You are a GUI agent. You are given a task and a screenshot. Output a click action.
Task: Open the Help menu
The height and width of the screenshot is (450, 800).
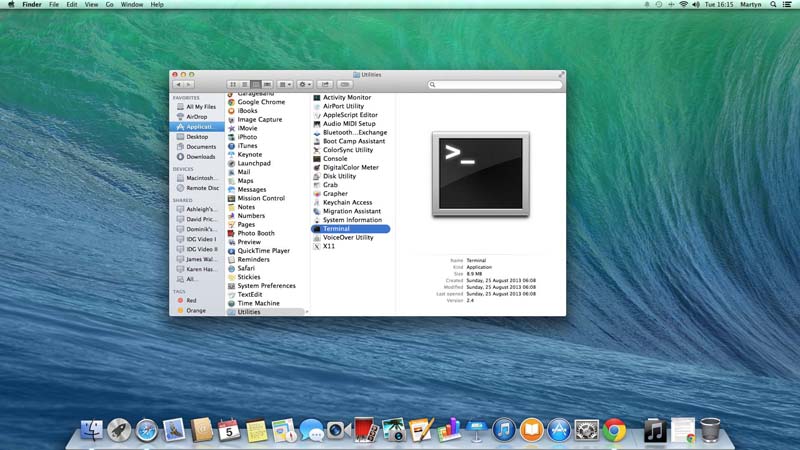pyautogui.click(x=157, y=4)
